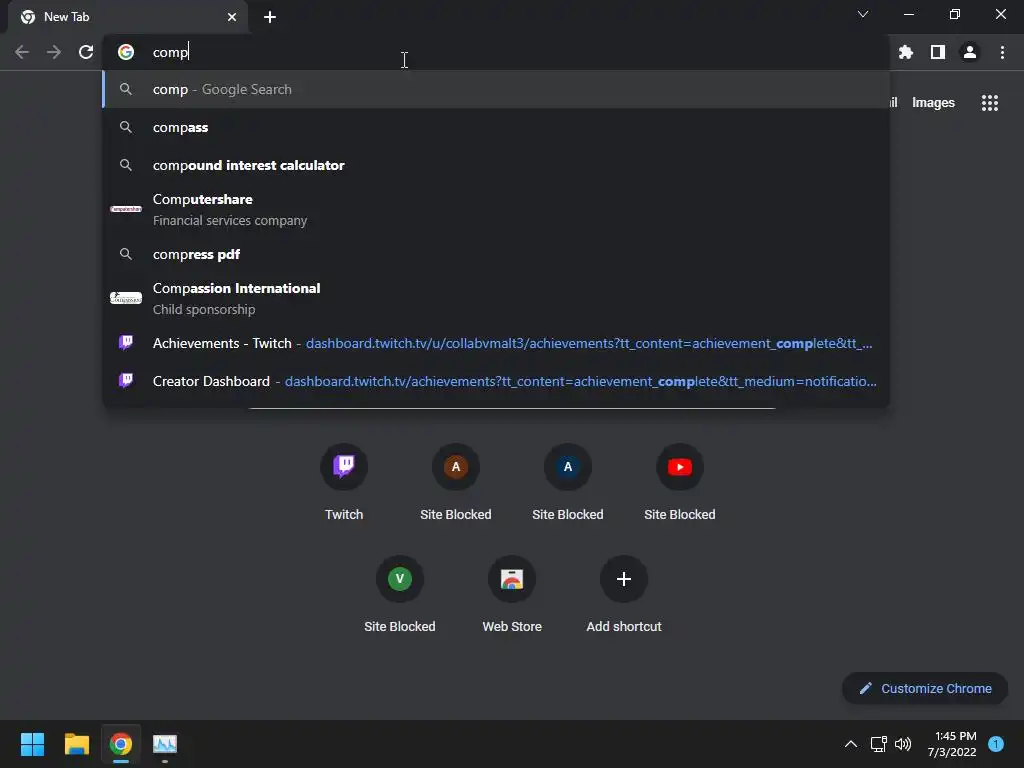Open the blue 'A' Site Blocked shortcut

tap(568, 483)
